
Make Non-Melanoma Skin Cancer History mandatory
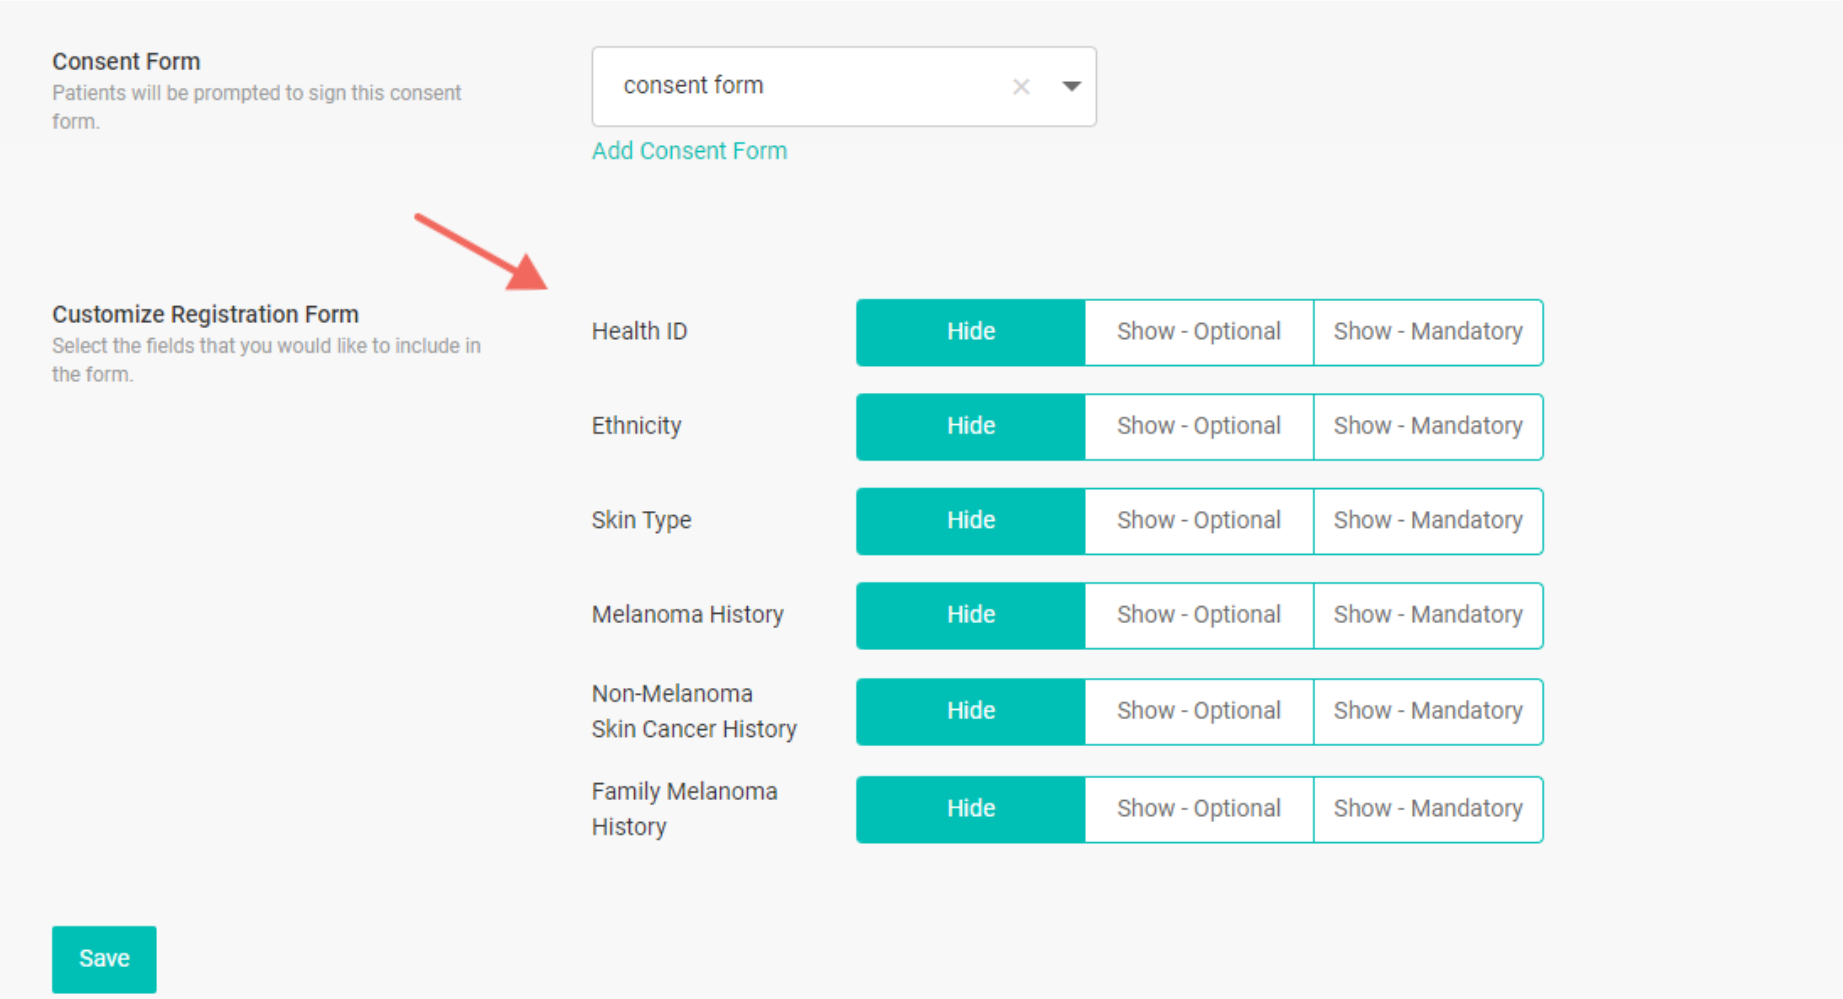coord(1427,711)
